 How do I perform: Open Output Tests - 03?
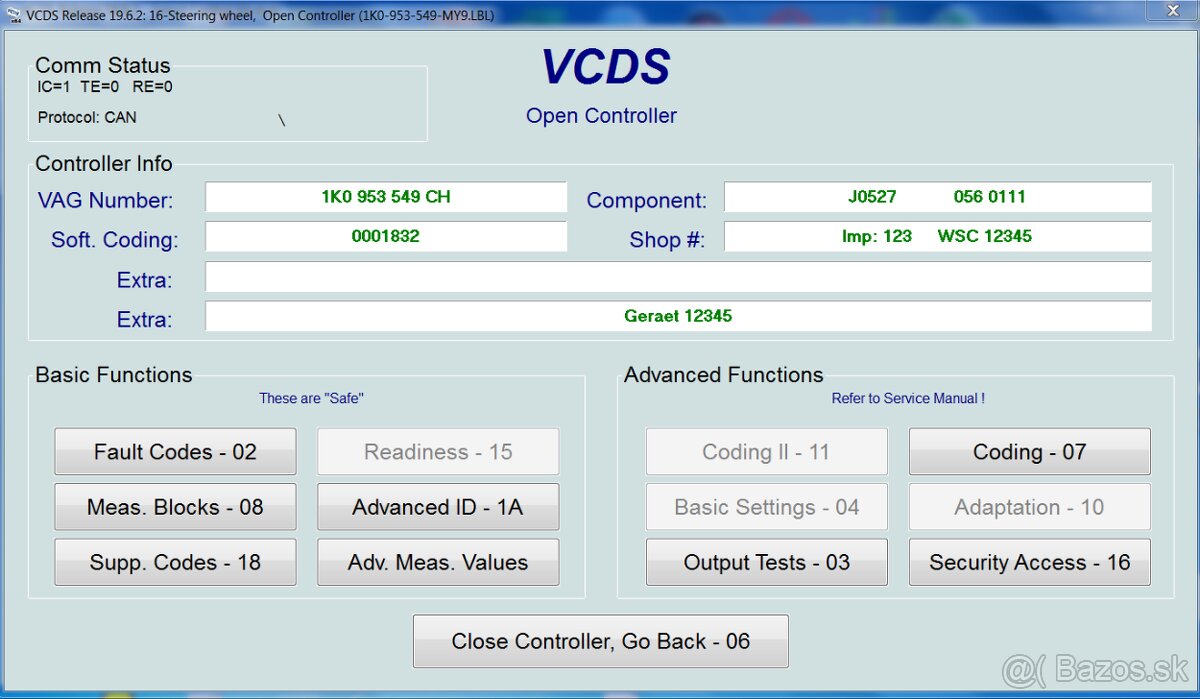point(766,562)
